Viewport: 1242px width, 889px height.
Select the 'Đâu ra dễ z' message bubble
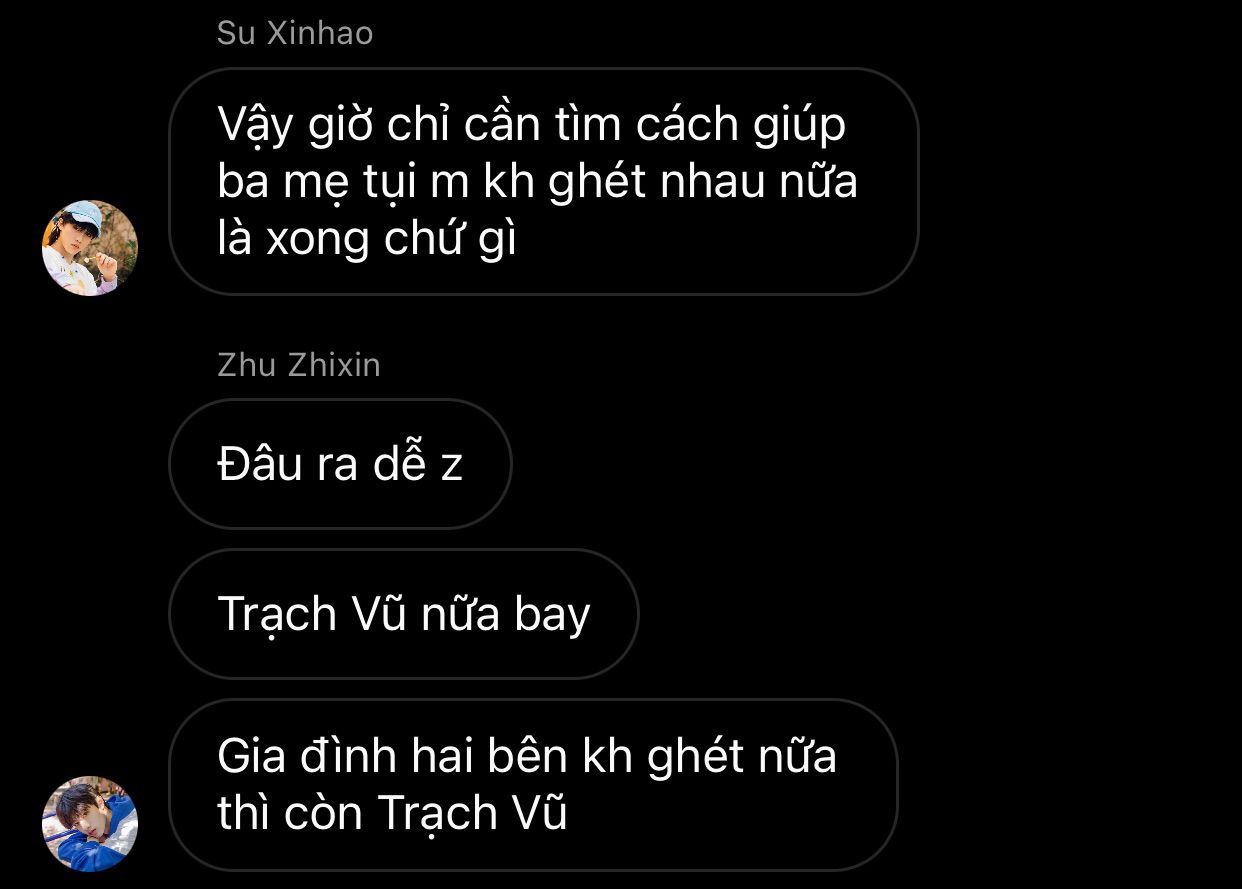point(340,464)
